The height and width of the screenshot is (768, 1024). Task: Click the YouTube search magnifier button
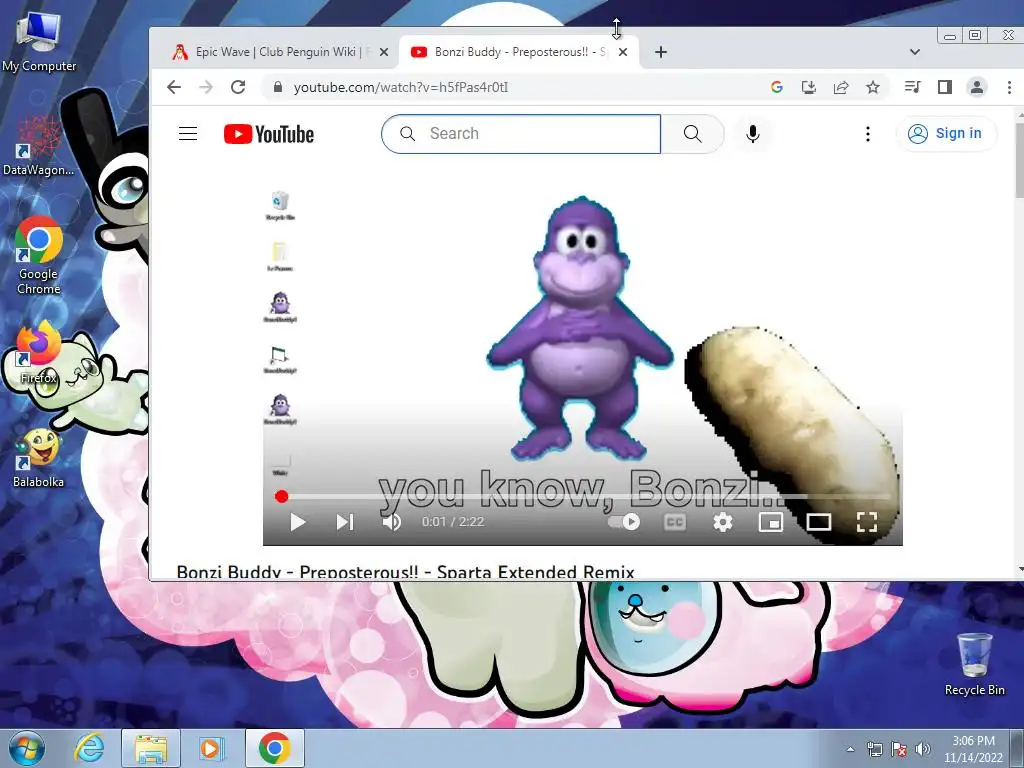[x=692, y=134]
